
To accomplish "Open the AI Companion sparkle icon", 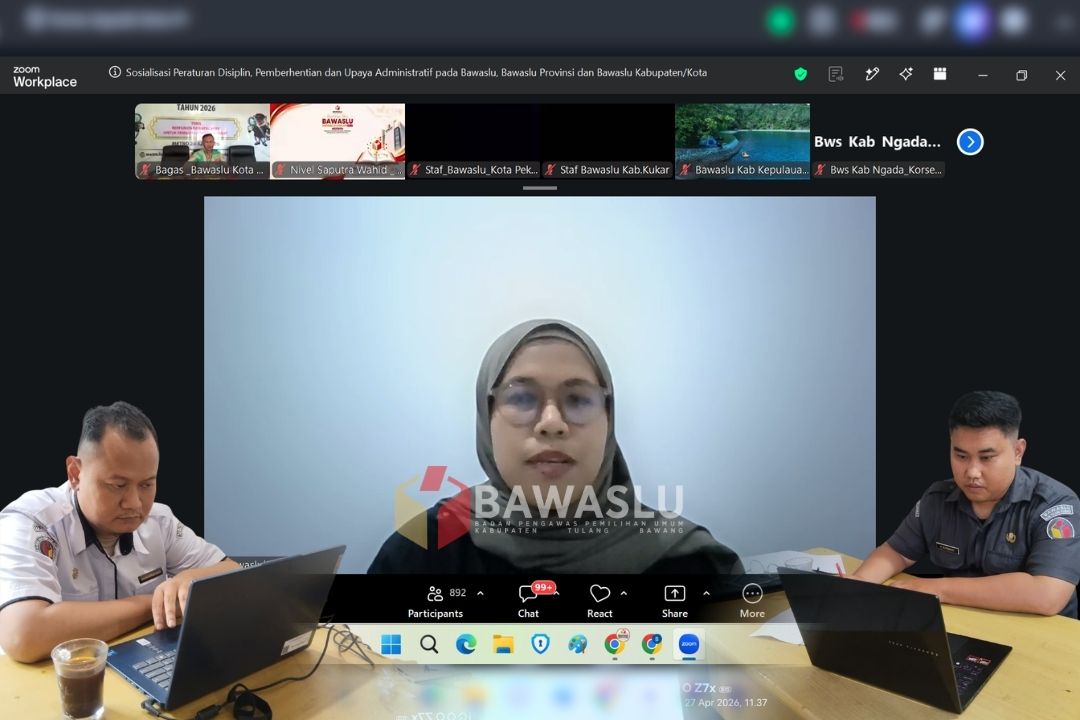I will 906,74.
